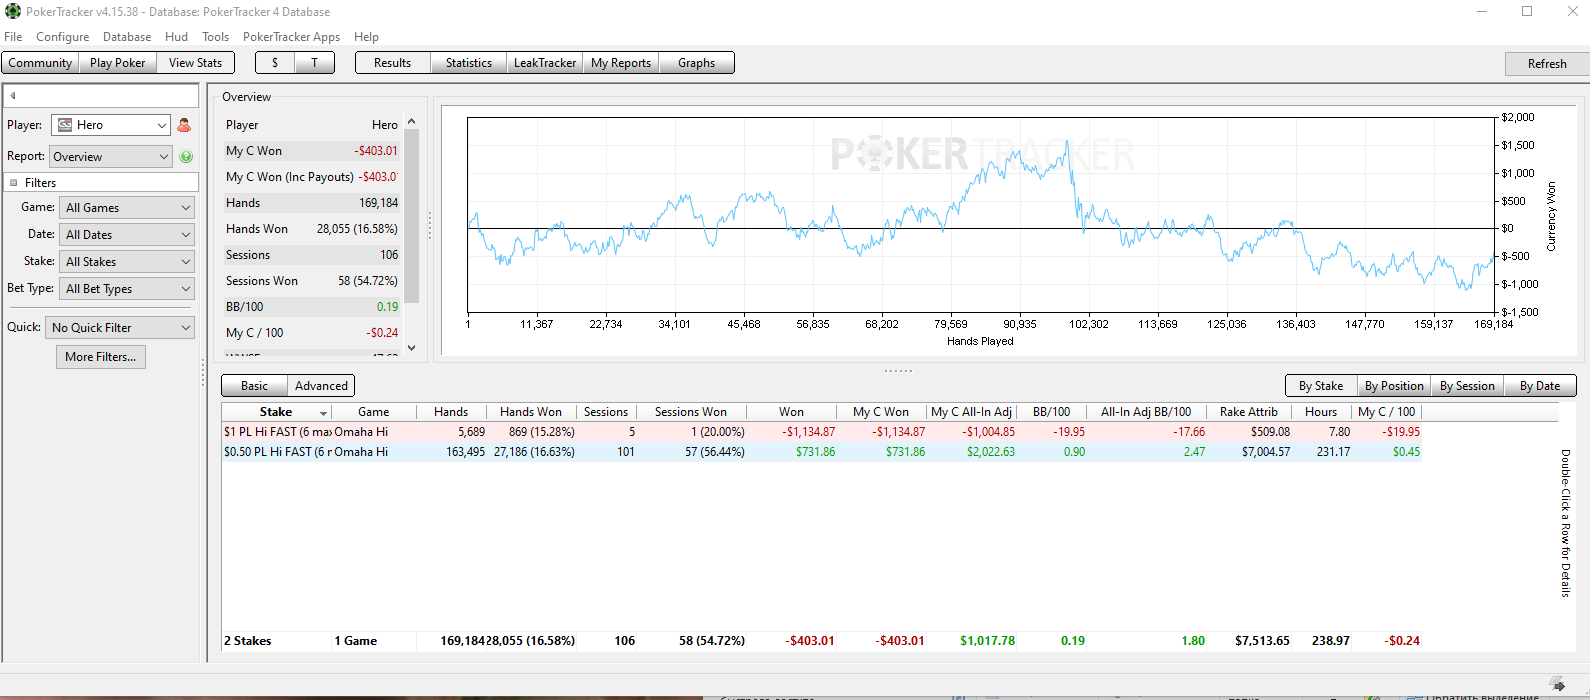Select the Basic stats toggle
The image size is (1590, 700).
pyautogui.click(x=254, y=386)
